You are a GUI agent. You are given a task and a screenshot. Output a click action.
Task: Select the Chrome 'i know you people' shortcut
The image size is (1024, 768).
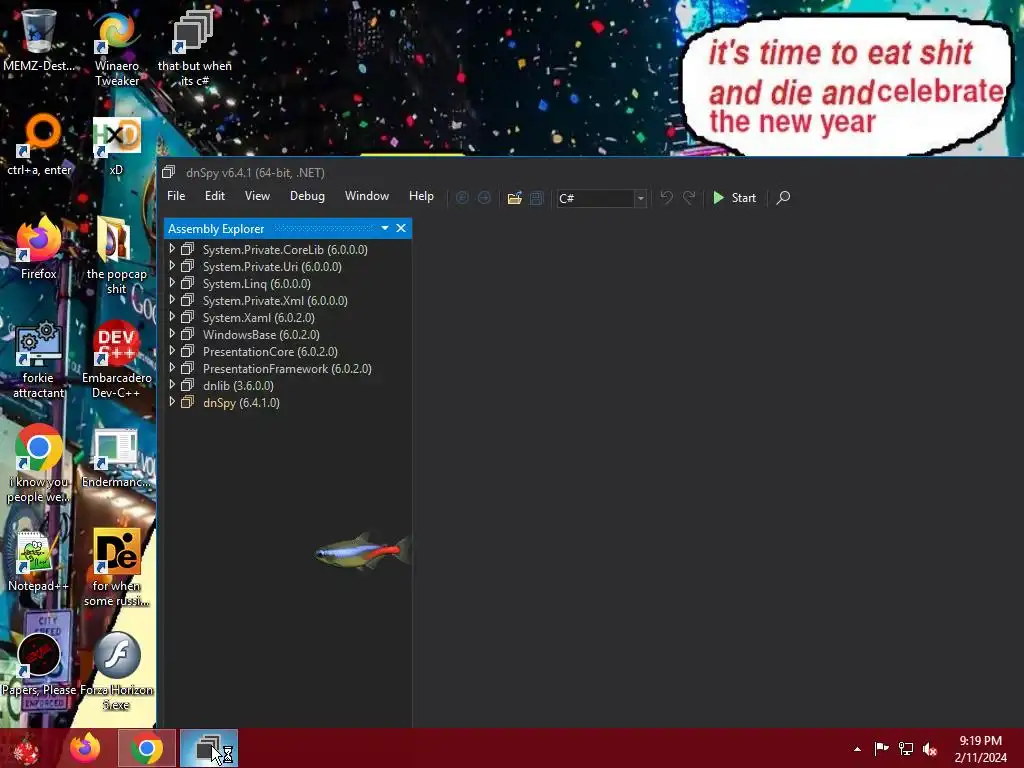(39, 463)
